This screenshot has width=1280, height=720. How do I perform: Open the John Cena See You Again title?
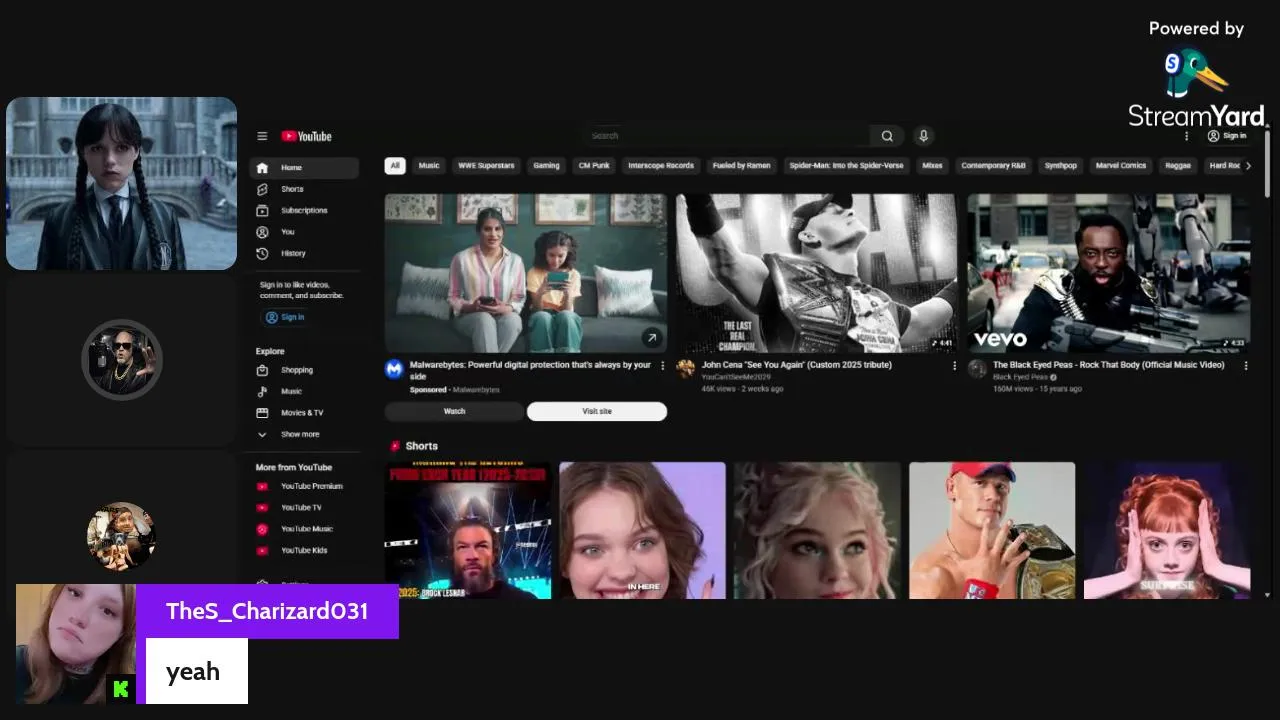797,365
